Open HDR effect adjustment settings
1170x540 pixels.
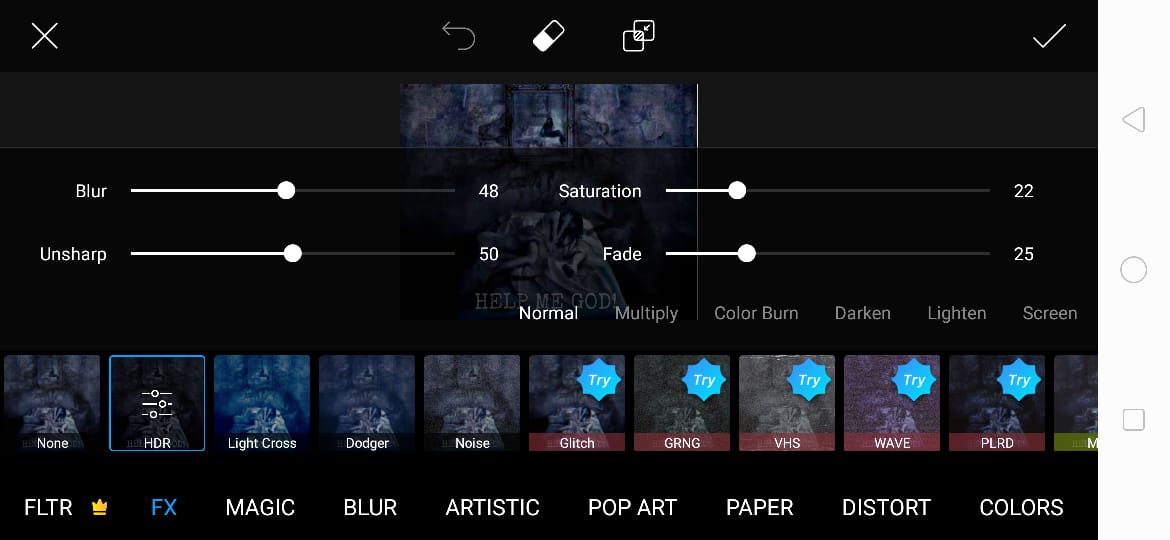pos(157,403)
